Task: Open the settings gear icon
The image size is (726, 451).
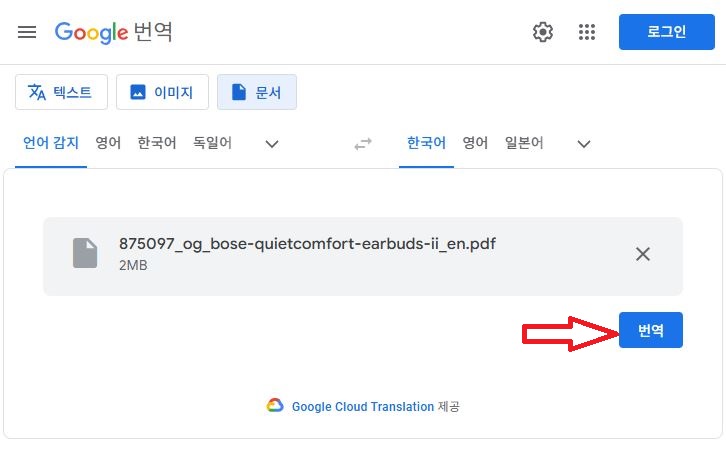Action: tap(543, 32)
